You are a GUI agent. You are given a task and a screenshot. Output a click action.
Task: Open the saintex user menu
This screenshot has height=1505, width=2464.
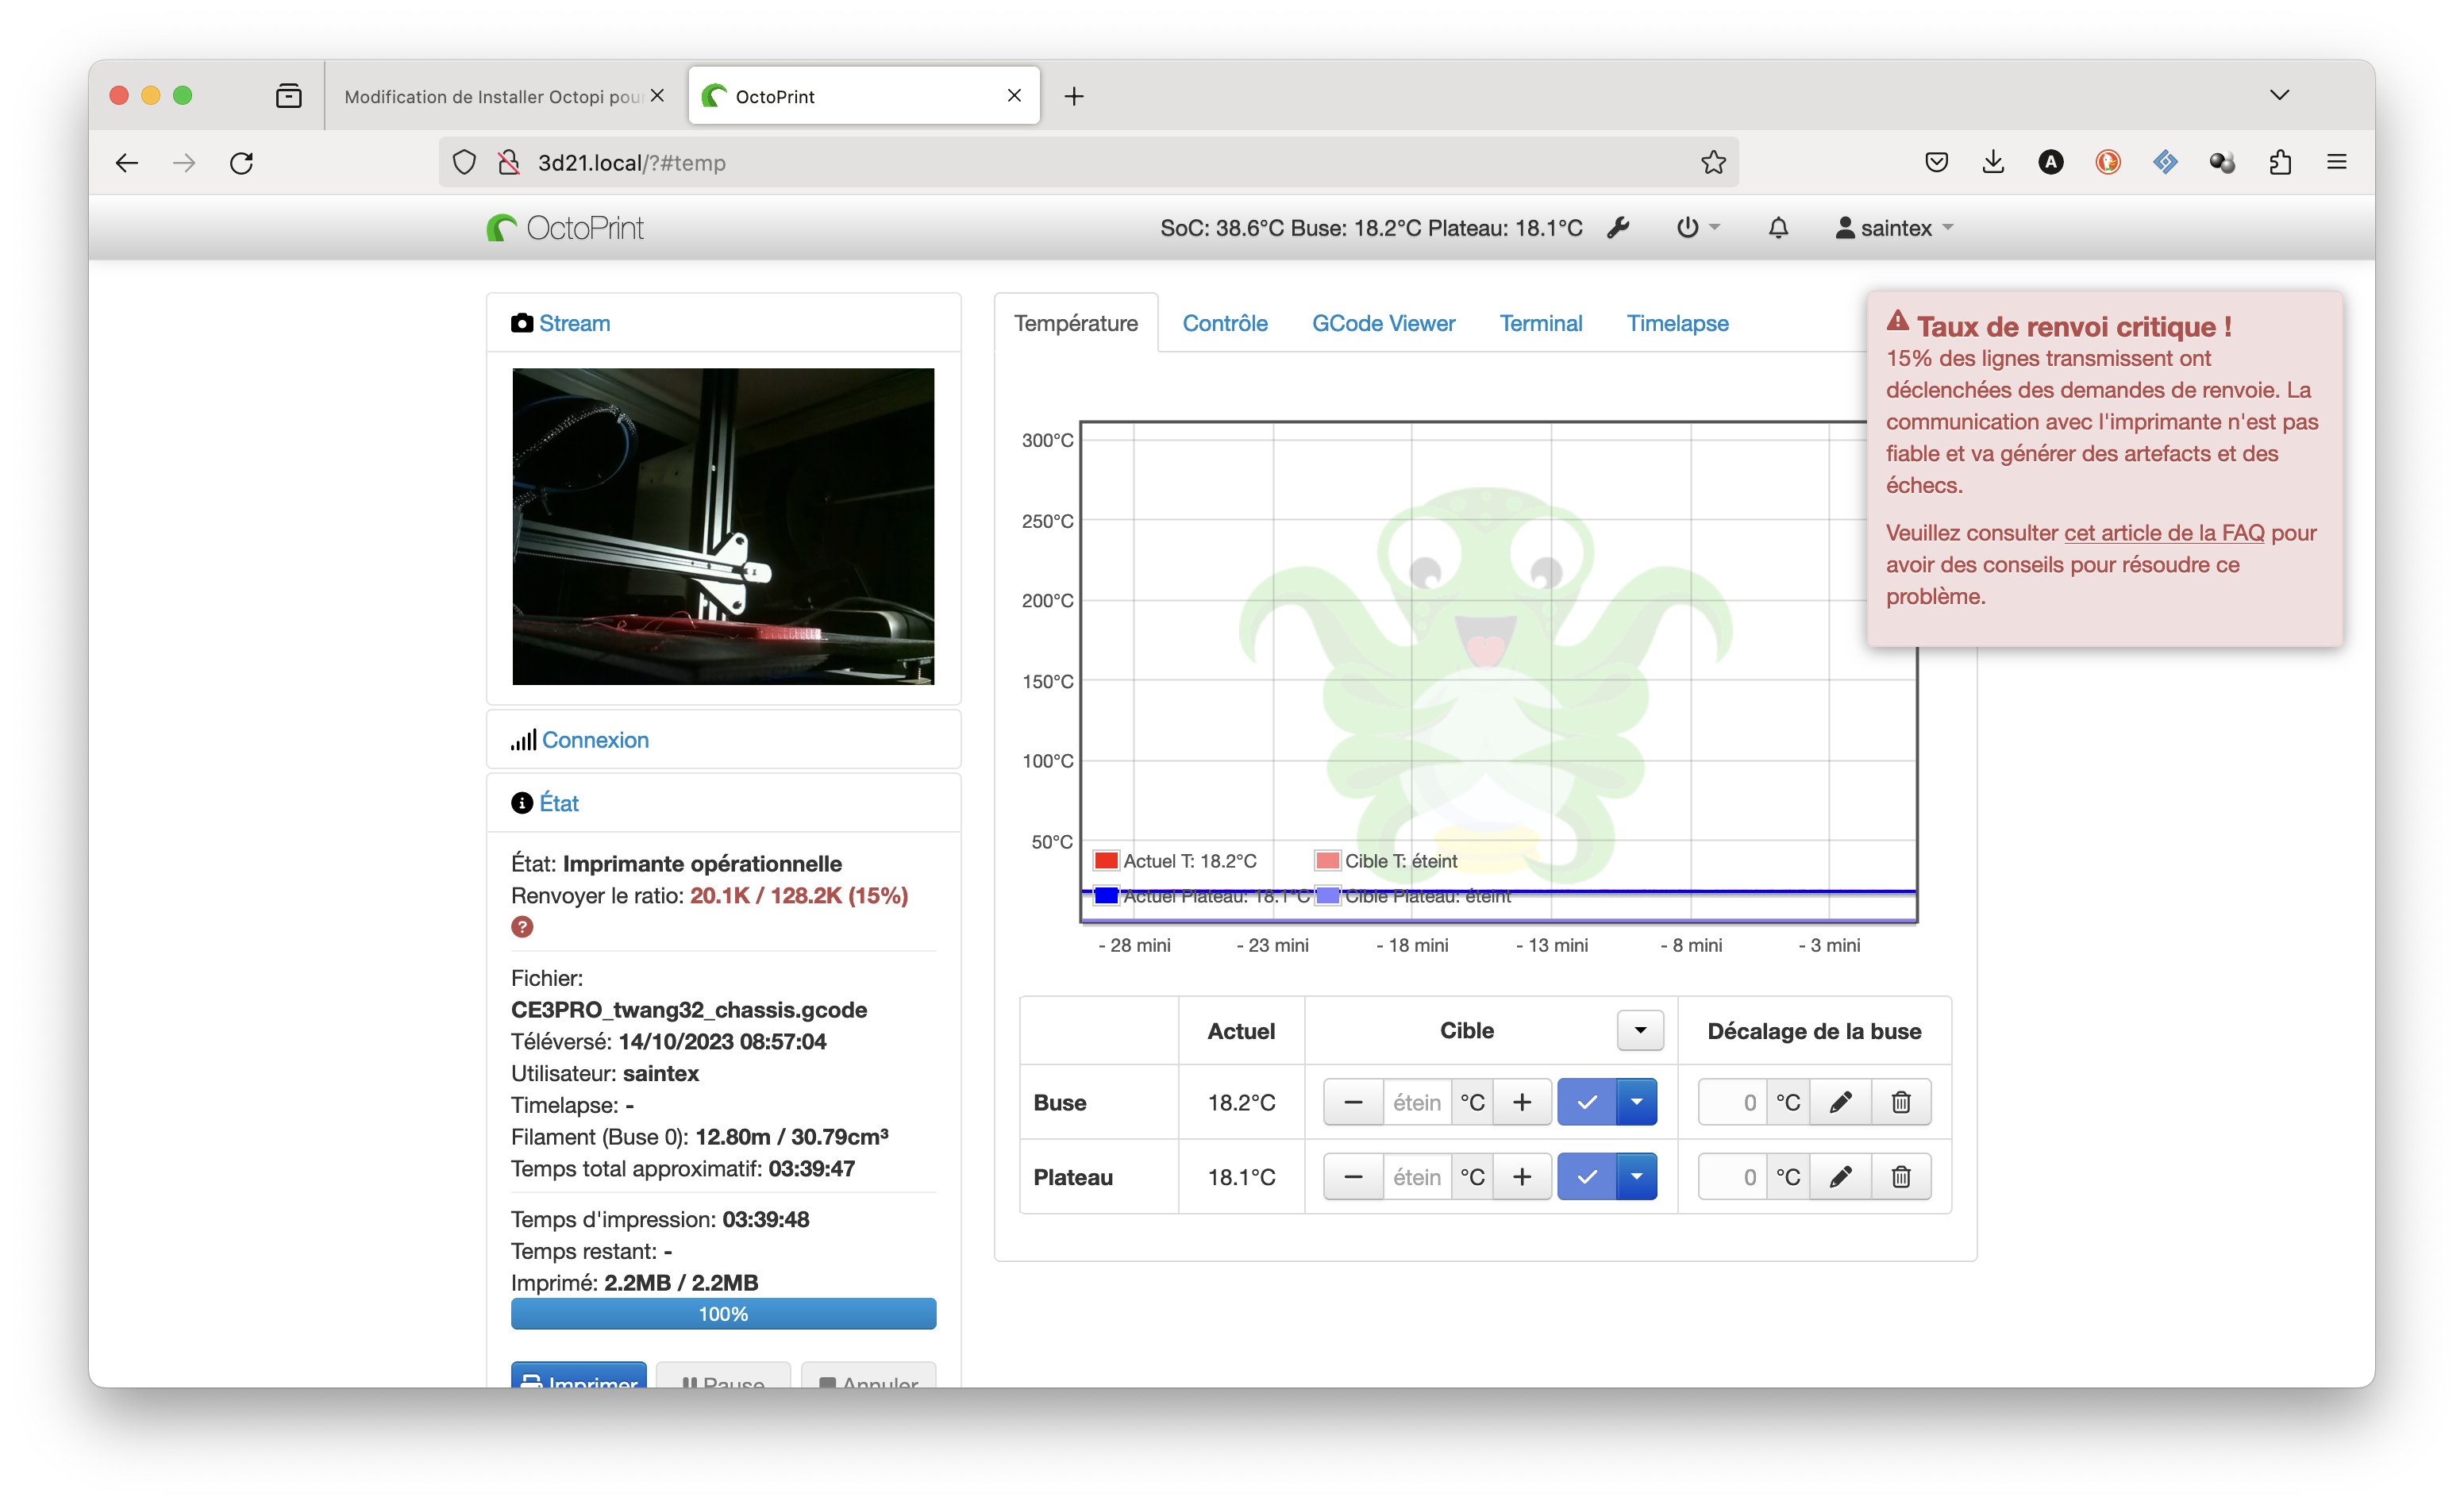coord(1893,228)
